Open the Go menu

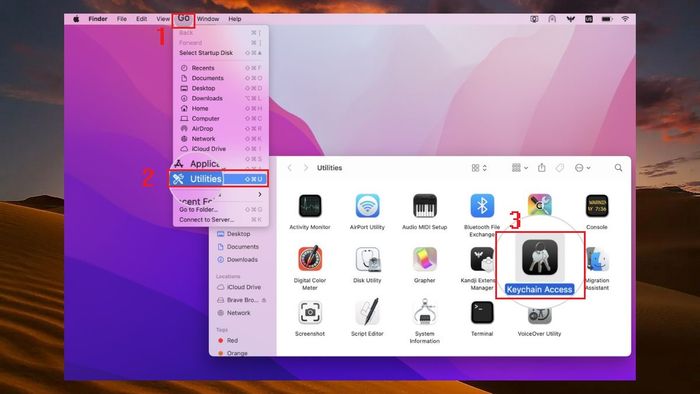[183, 19]
